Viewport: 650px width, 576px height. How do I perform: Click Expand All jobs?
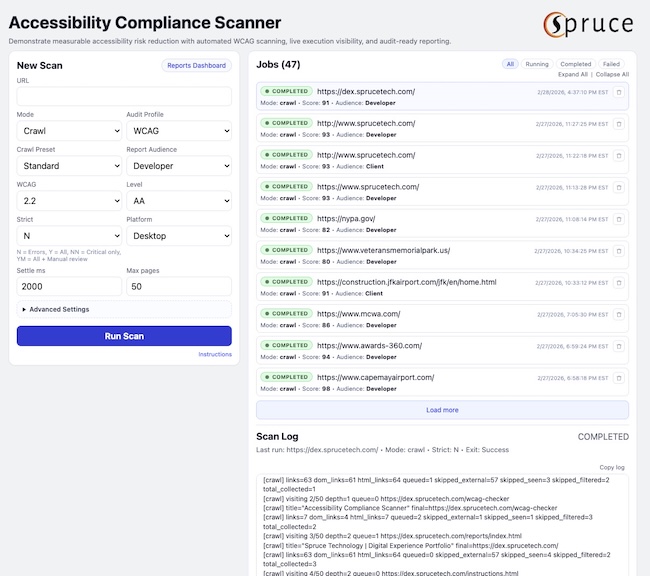tap(572, 75)
